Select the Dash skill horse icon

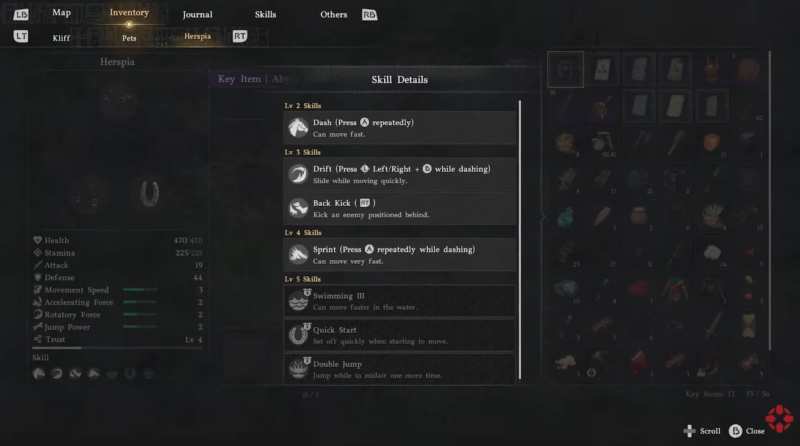[x=298, y=128]
